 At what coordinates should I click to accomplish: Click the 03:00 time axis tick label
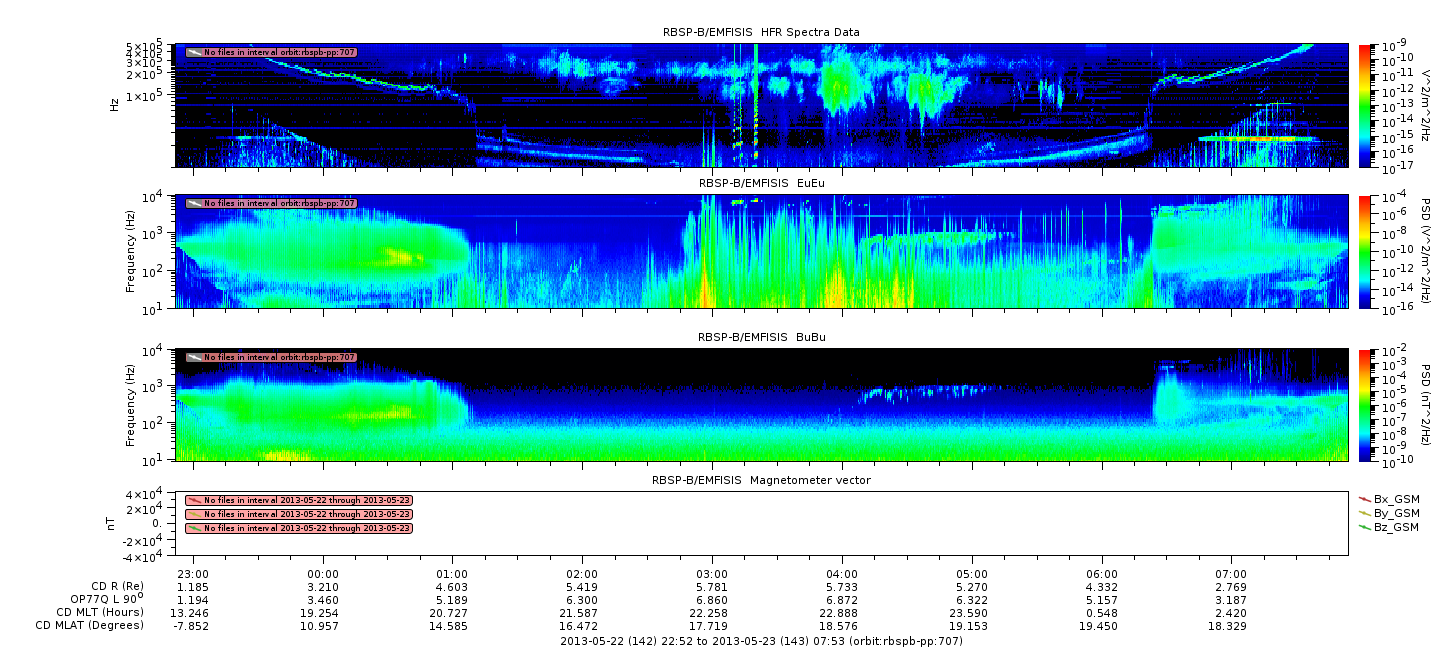click(712, 574)
